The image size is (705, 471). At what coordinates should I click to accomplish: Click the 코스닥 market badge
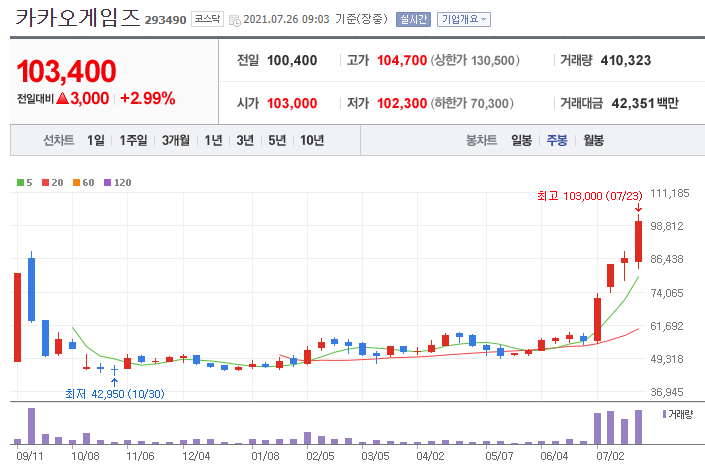tap(207, 19)
